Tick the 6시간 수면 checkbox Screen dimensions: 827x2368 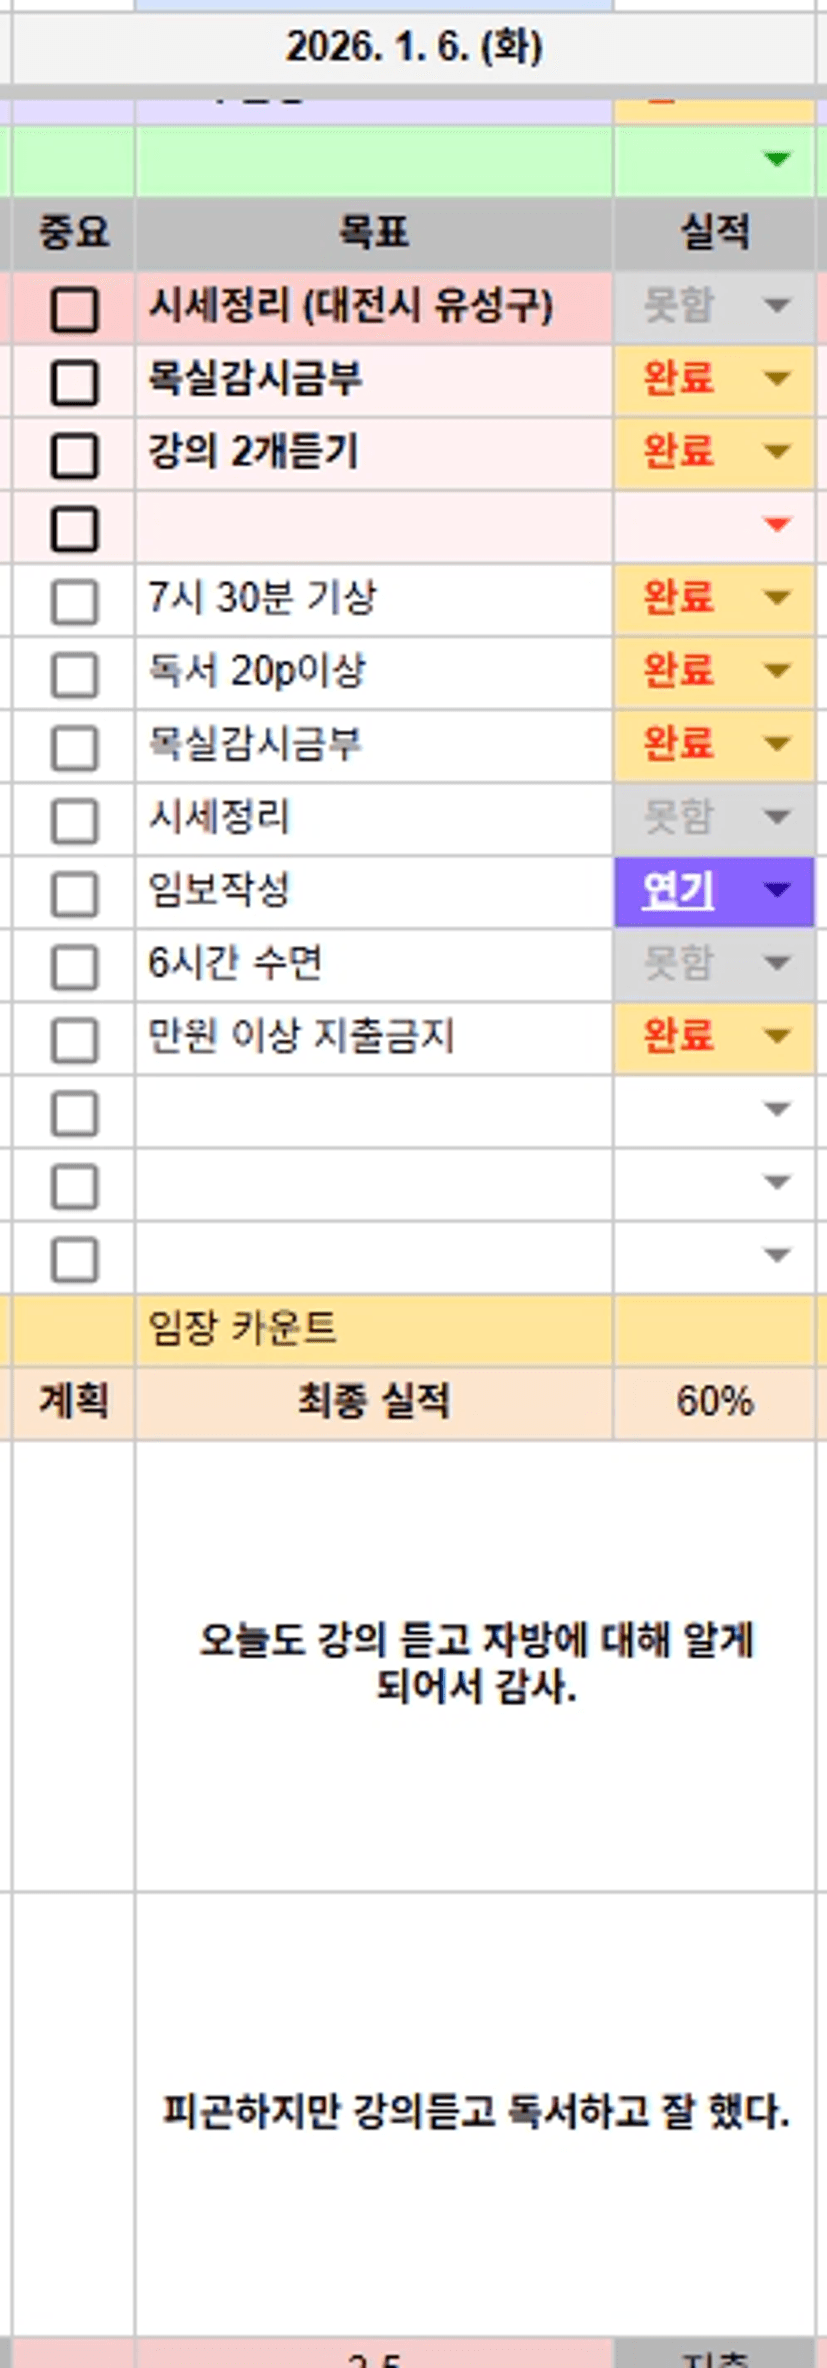coord(74,967)
